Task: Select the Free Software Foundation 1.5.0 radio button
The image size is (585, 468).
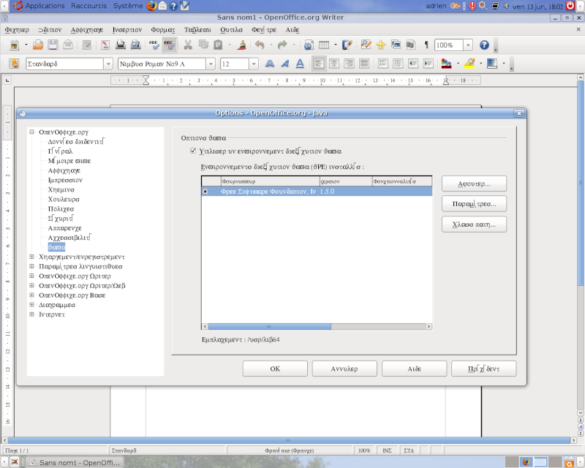Action: click(205, 191)
